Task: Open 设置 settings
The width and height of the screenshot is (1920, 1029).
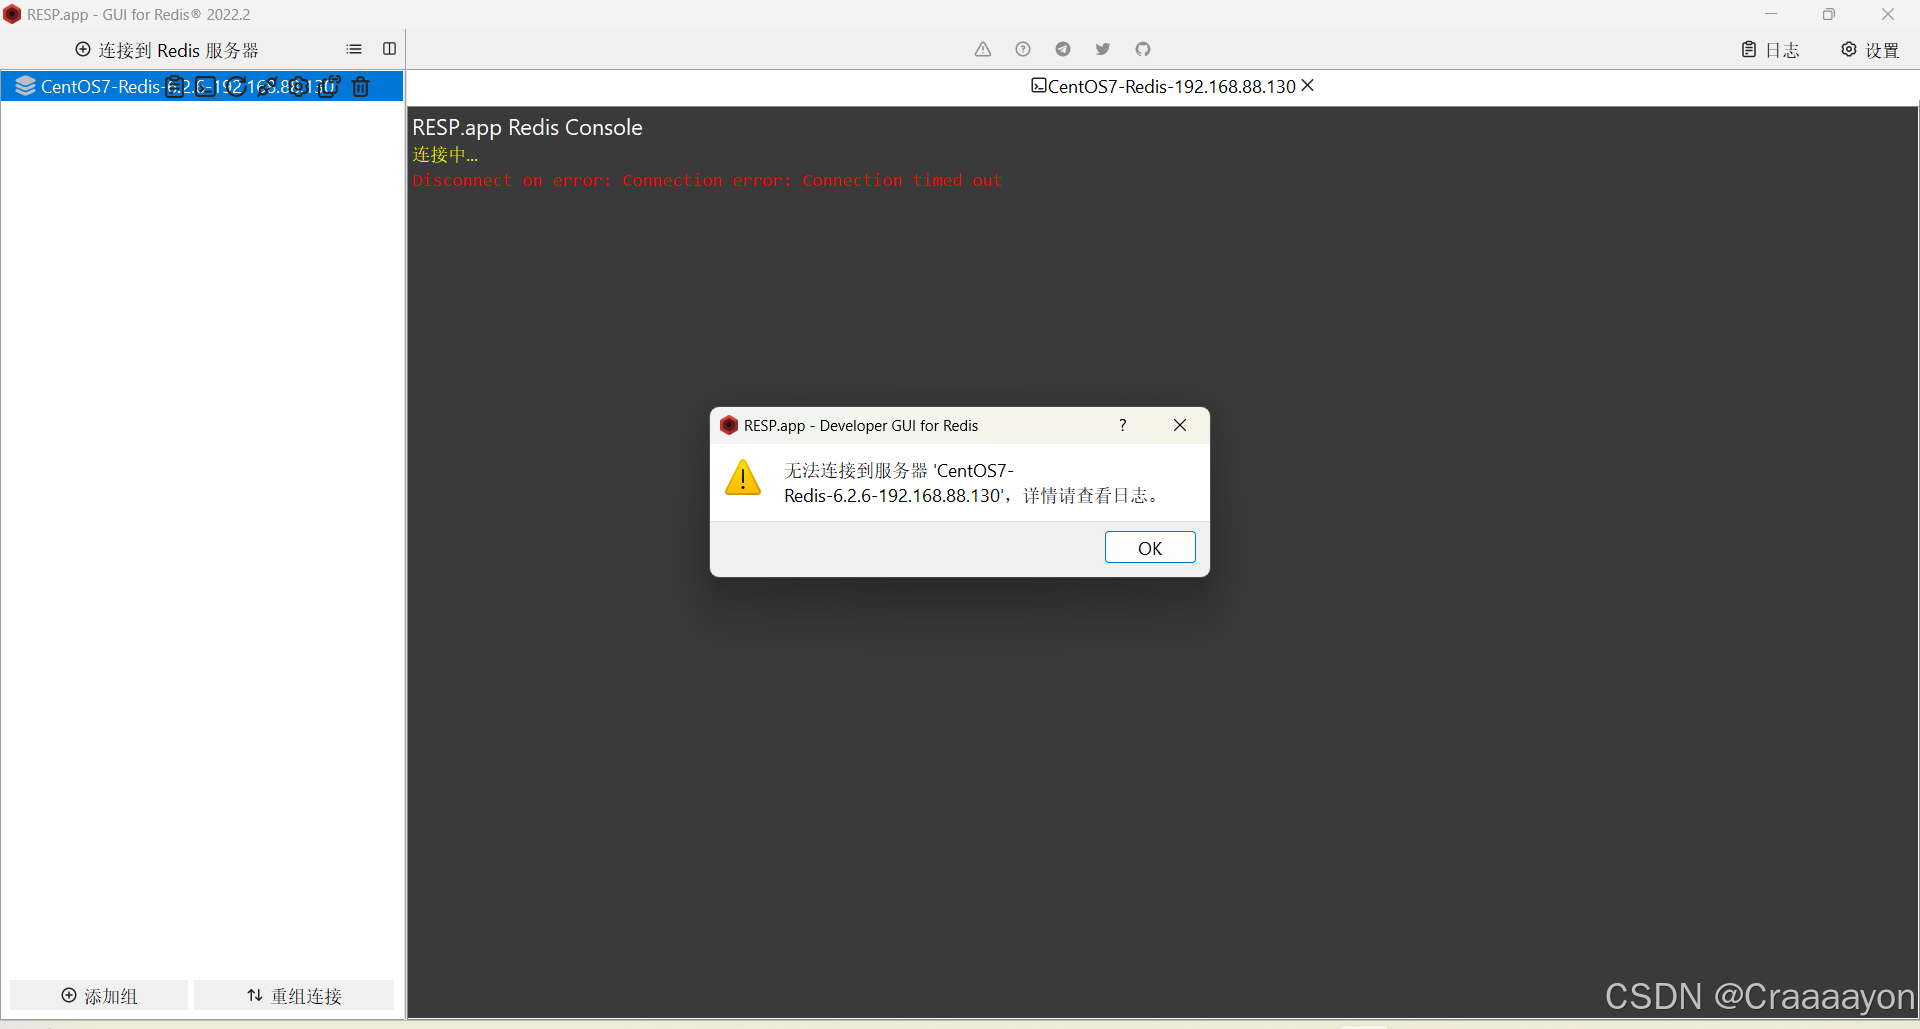Action: [1870, 50]
